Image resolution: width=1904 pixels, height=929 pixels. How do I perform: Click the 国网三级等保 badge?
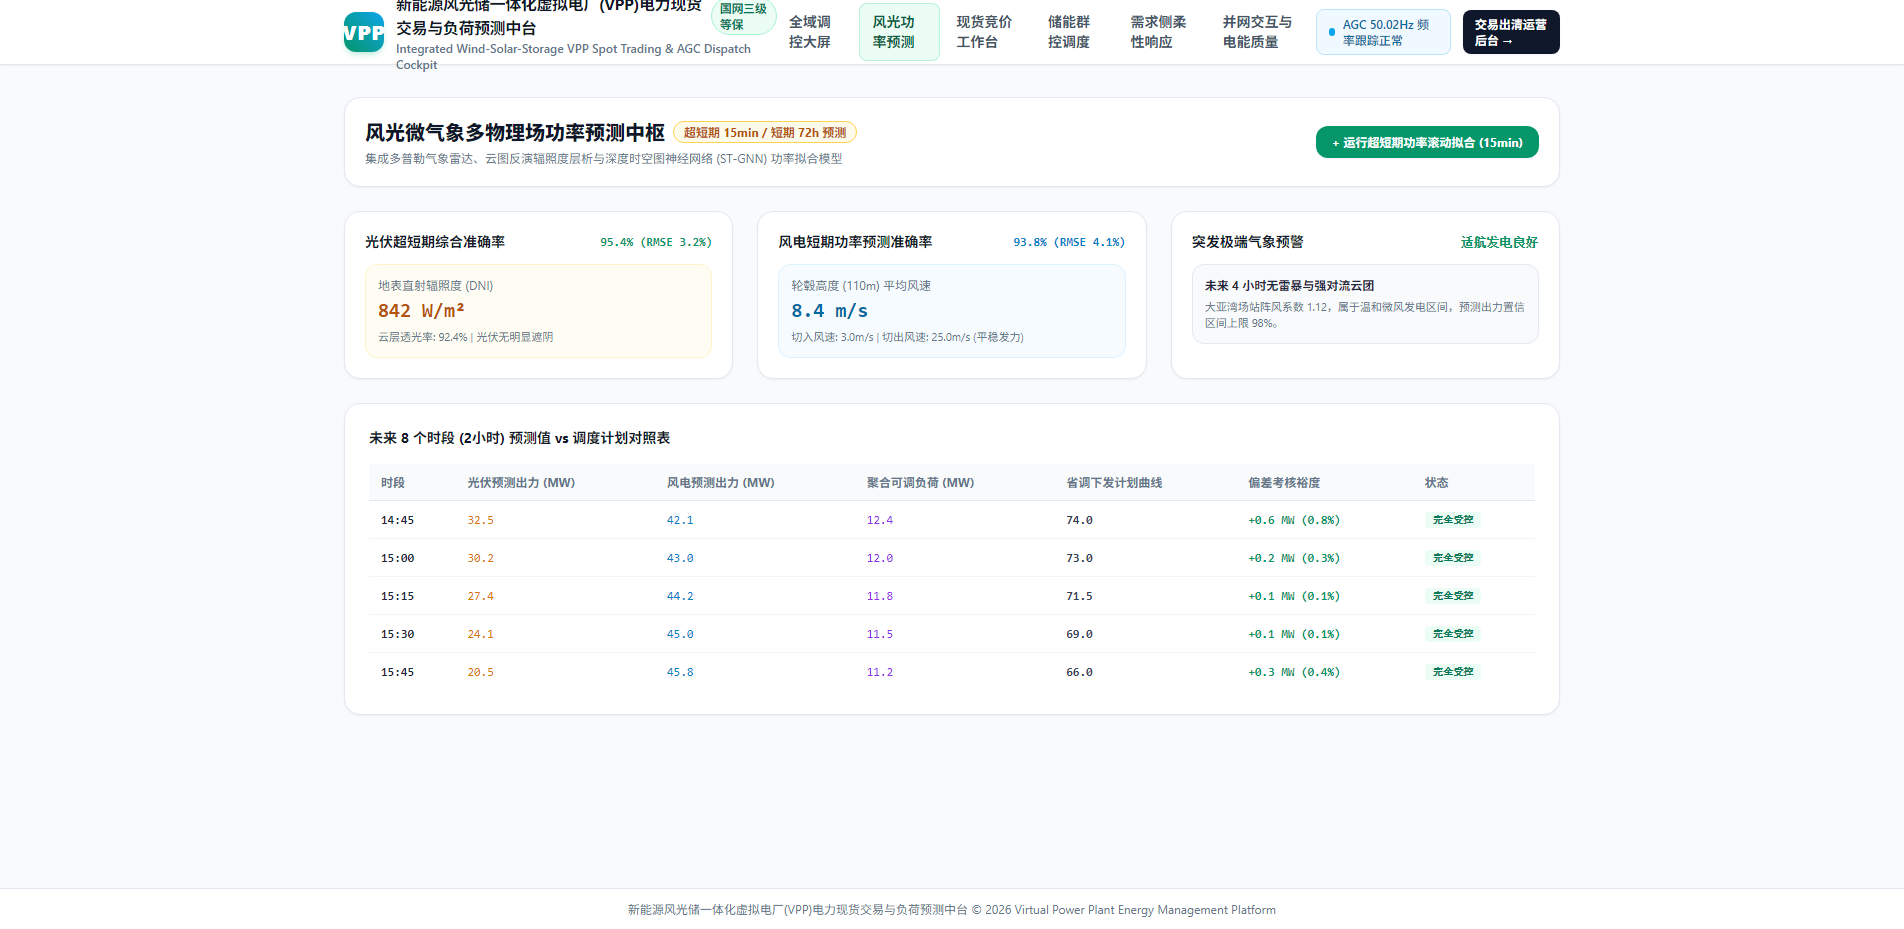pos(743,17)
